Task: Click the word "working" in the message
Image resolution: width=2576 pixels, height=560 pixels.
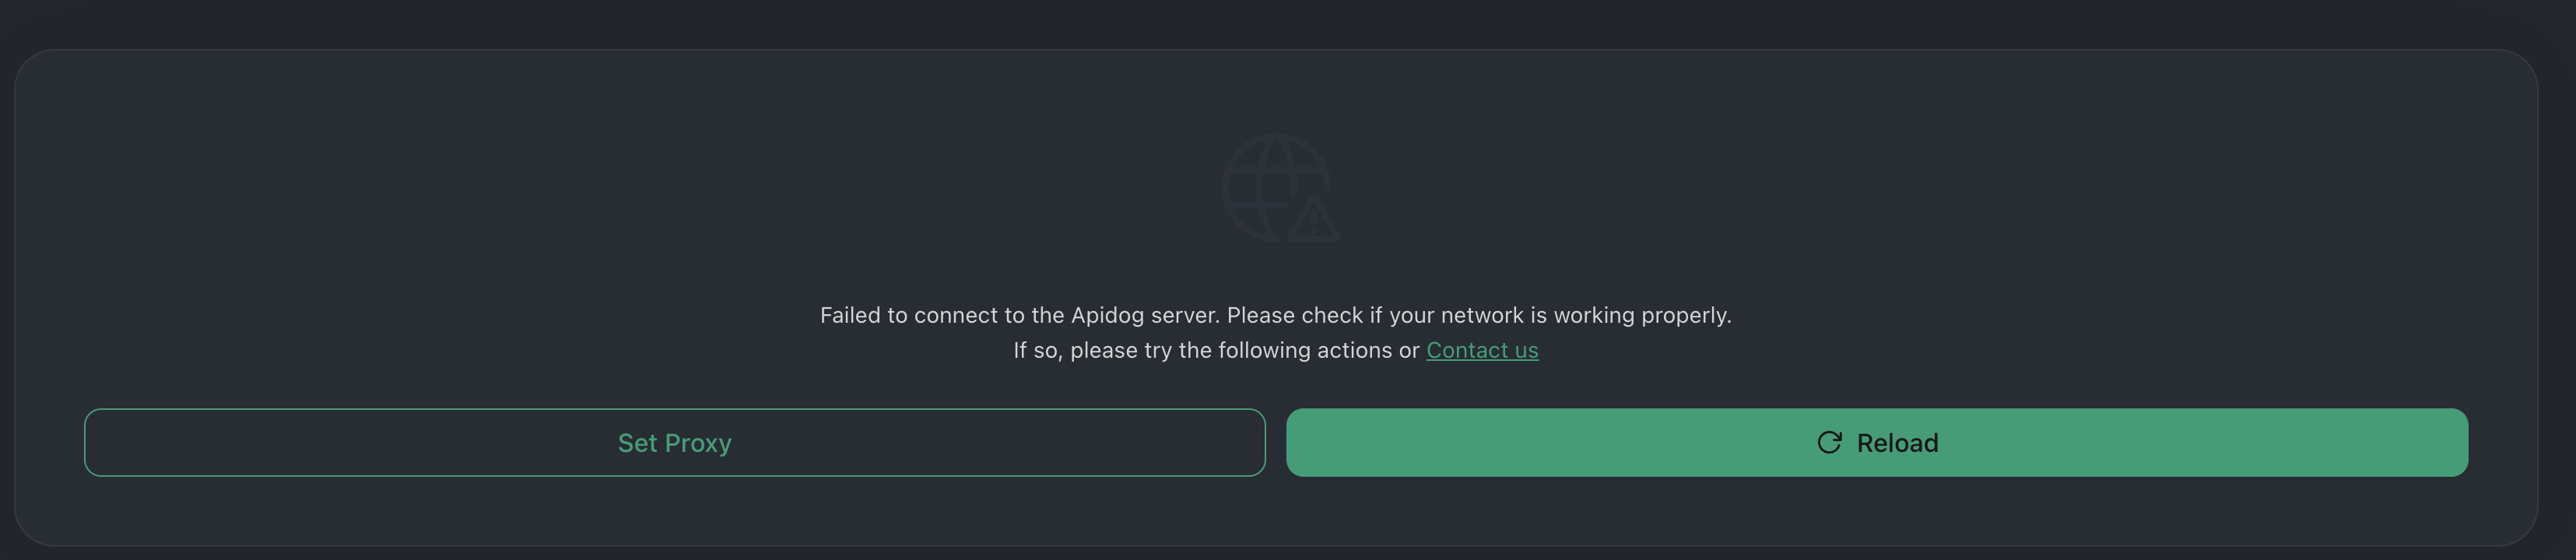Action: [x=1594, y=316]
